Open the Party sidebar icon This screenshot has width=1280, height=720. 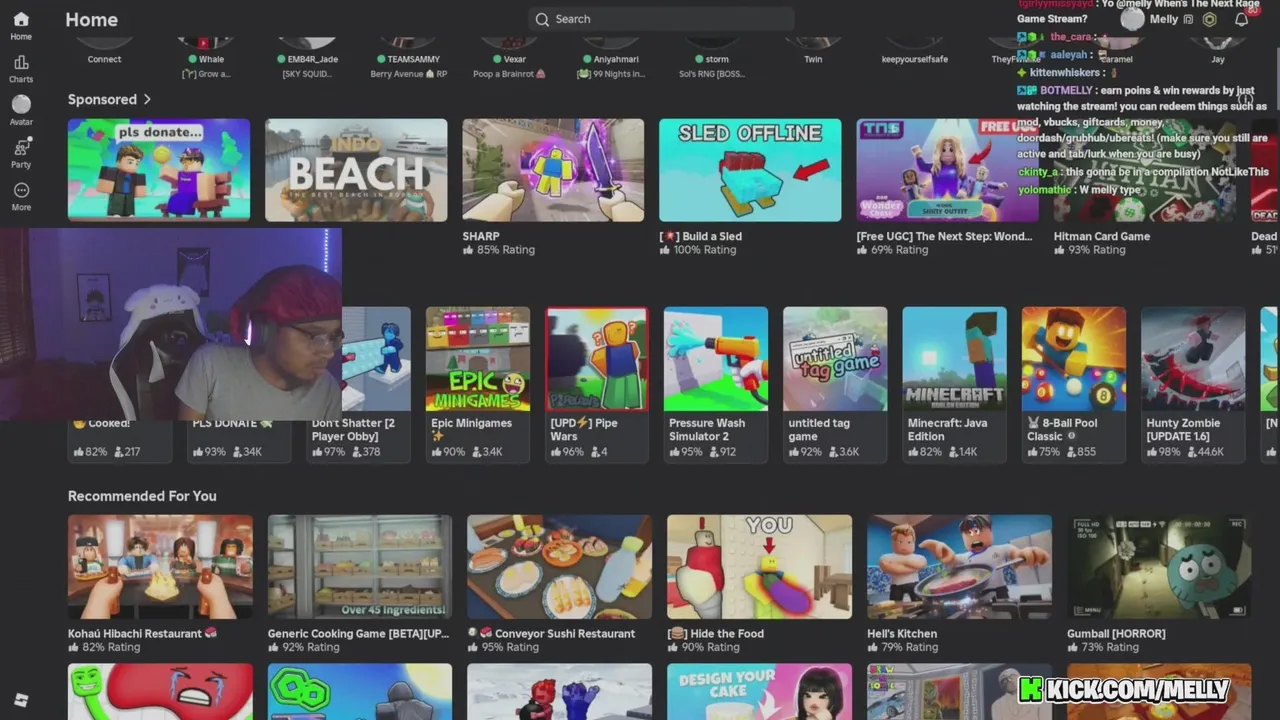pos(21,147)
